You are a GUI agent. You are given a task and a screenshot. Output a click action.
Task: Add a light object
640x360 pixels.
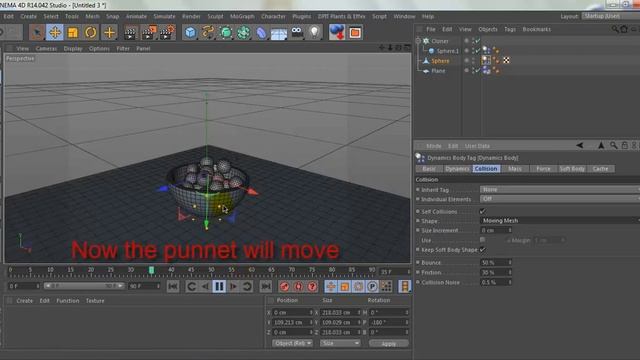pos(314,33)
